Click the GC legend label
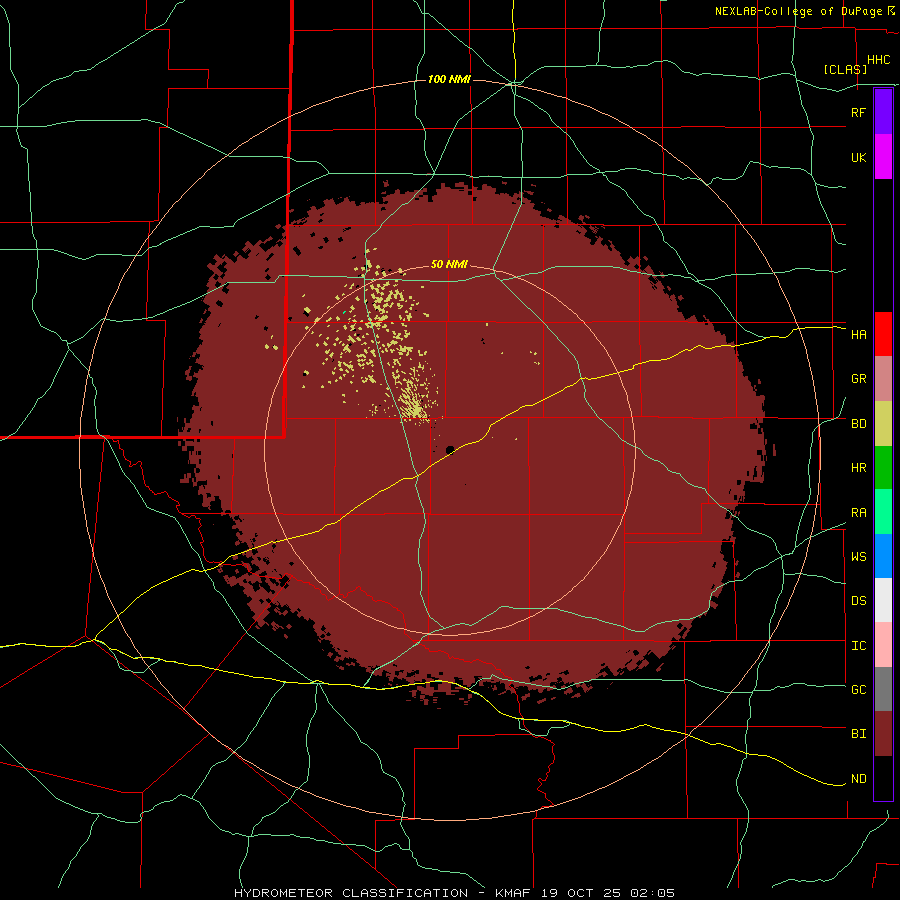 coord(858,690)
